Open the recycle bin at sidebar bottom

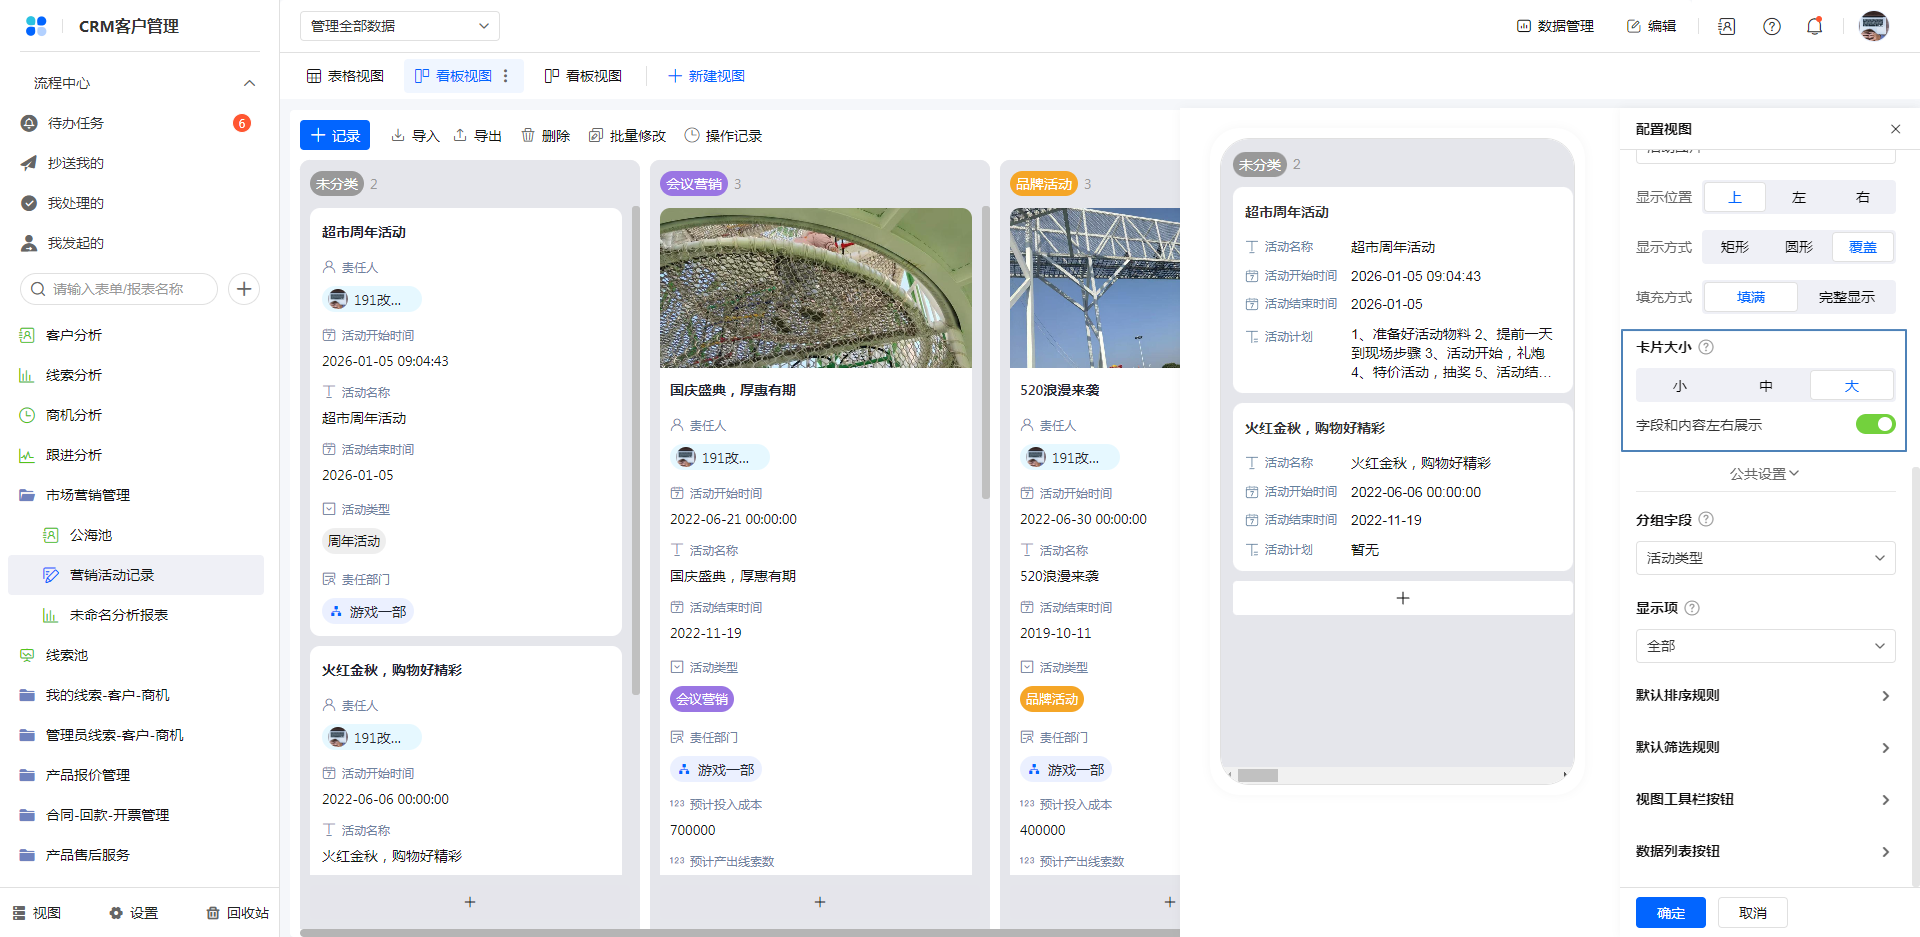pos(237,913)
